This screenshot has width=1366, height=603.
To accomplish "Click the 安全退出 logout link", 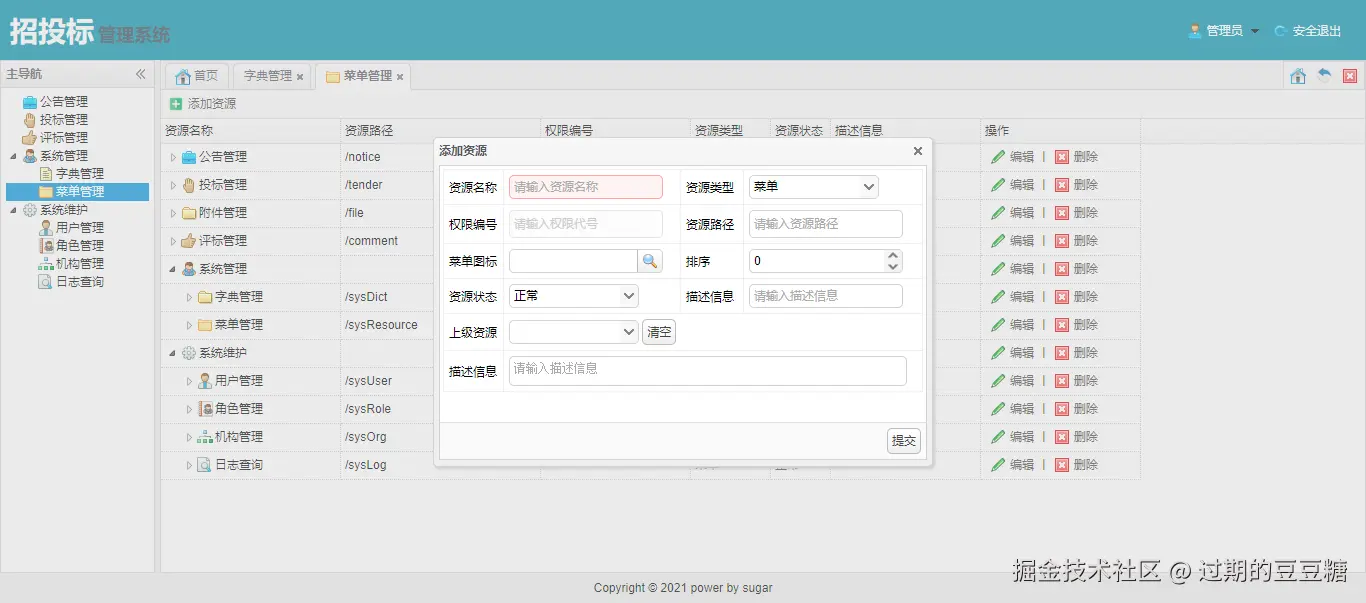I will point(1308,31).
